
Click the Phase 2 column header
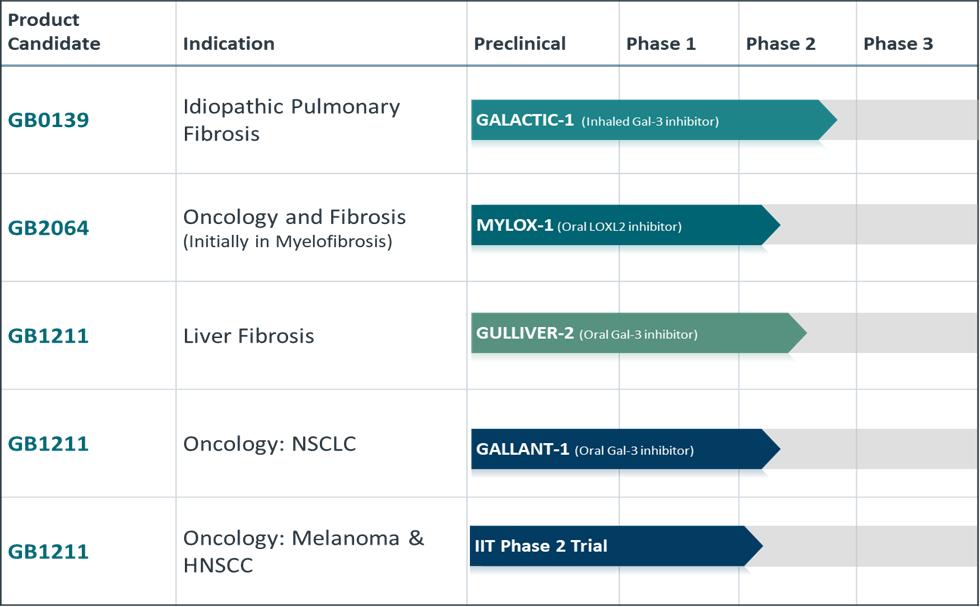tap(781, 44)
